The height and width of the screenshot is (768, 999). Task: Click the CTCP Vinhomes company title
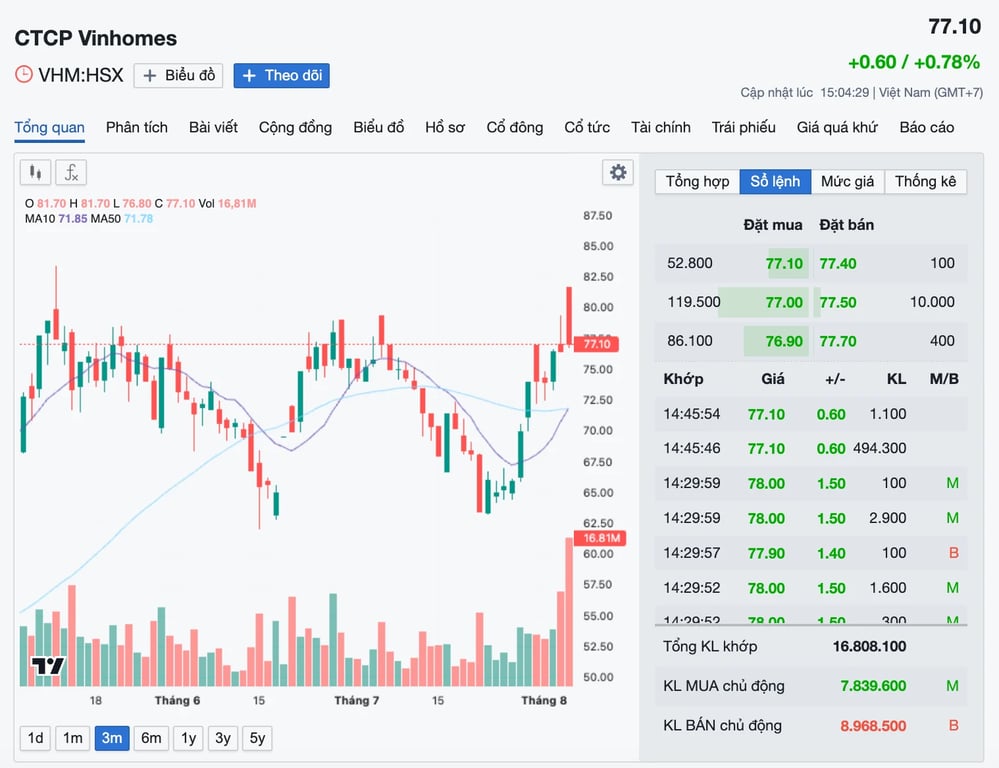point(96,38)
